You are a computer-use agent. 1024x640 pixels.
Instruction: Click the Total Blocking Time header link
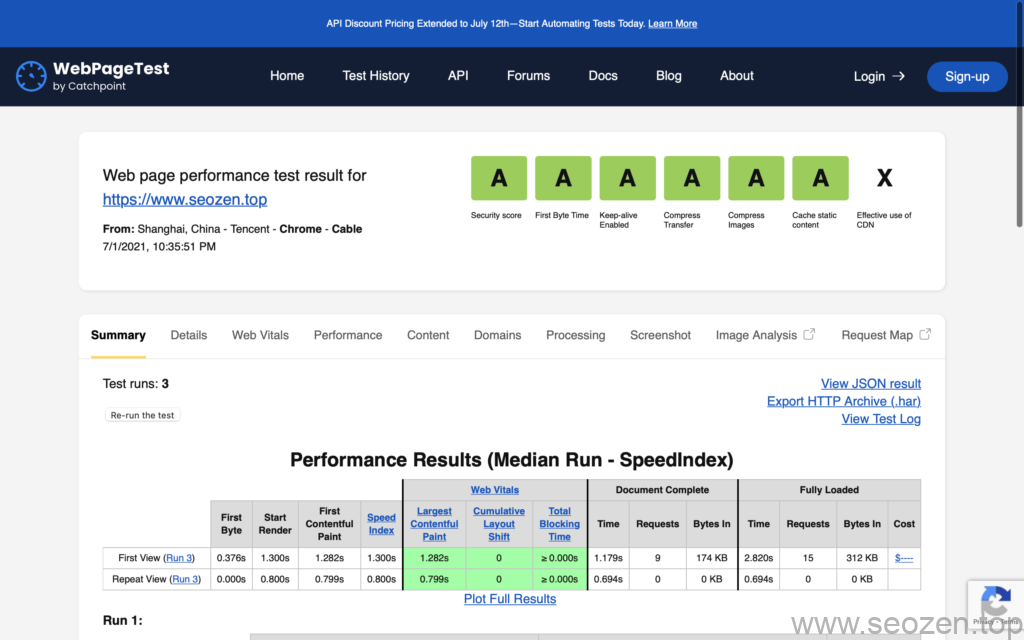[x=560, y=524]
